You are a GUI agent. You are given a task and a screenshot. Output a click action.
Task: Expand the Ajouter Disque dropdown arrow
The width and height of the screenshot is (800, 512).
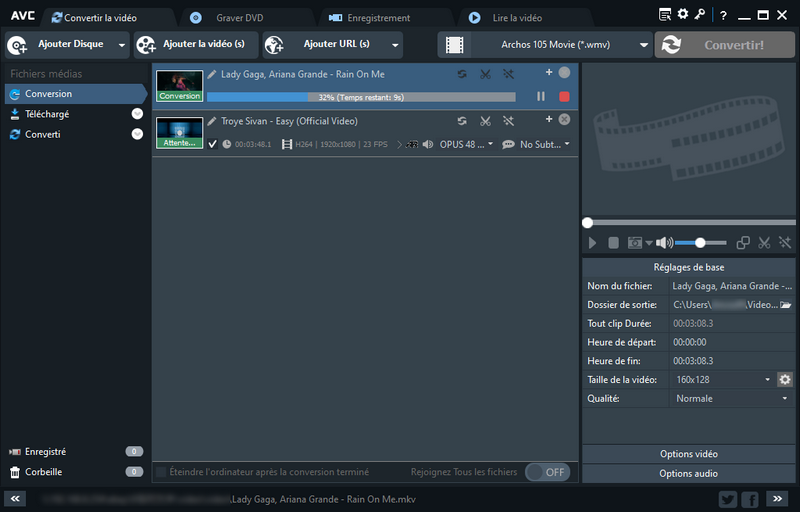[121, 45]
